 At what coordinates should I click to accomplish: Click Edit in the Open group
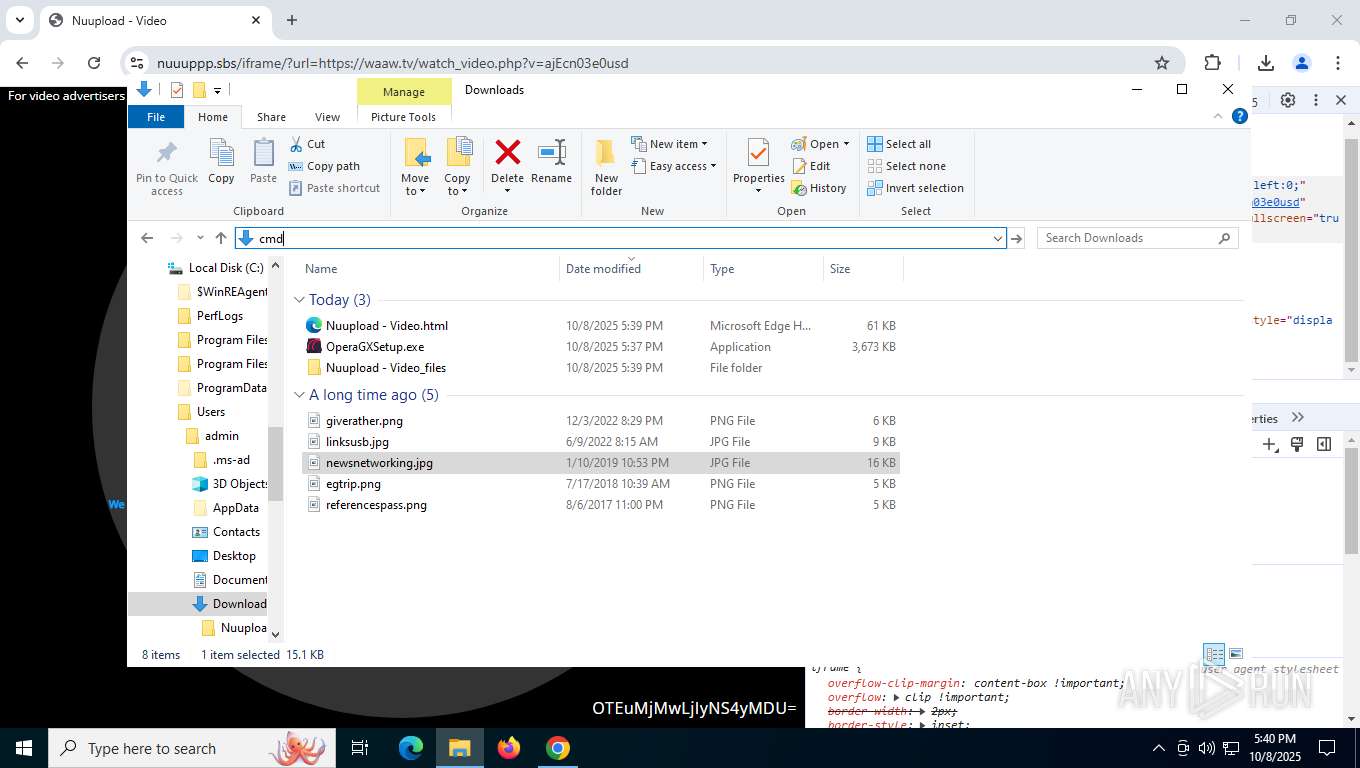point(811,166)
